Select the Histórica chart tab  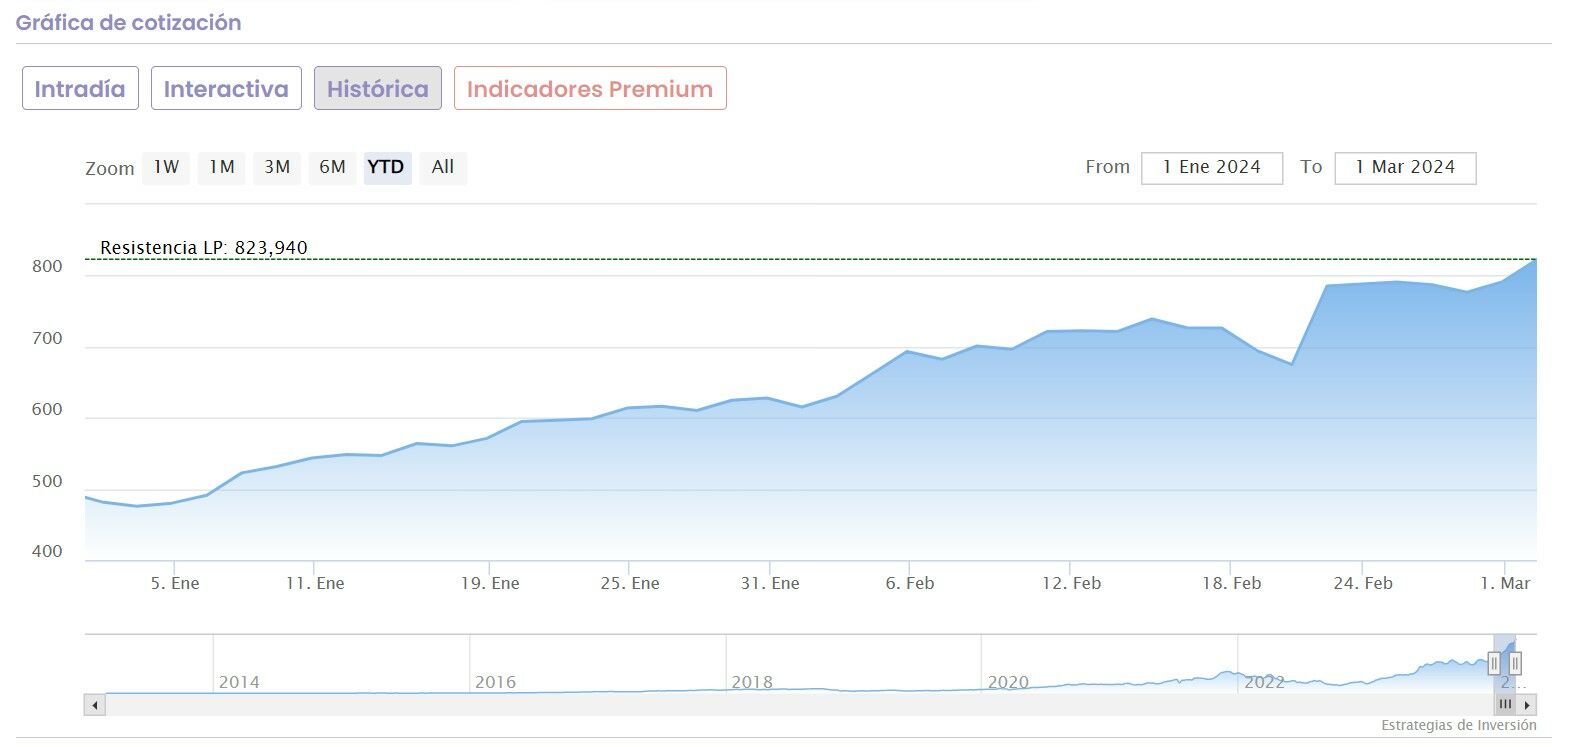coord(377,89)
